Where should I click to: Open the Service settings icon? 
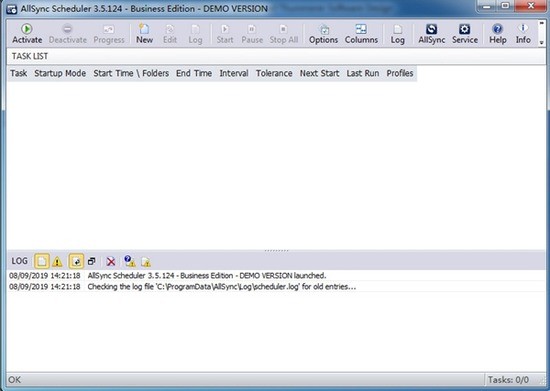point(465,29)
